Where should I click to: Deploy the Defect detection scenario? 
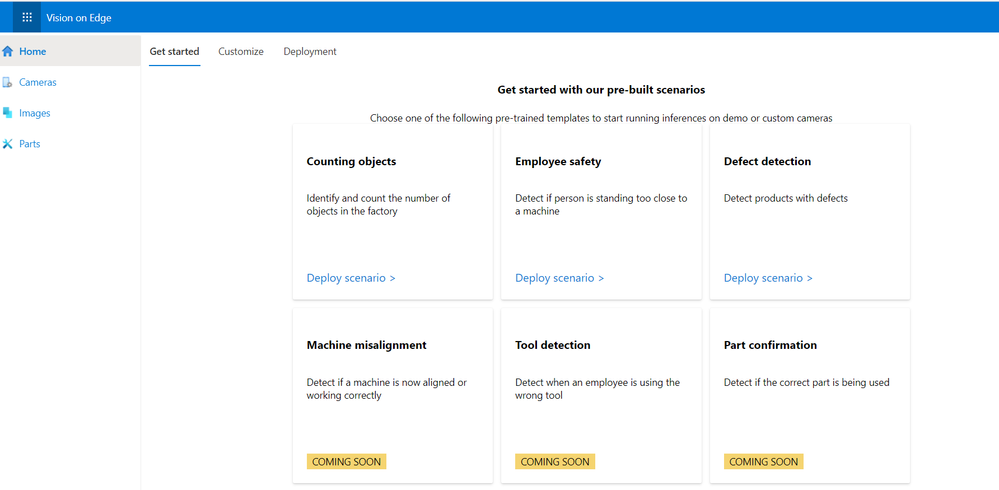tap(768, 278)
